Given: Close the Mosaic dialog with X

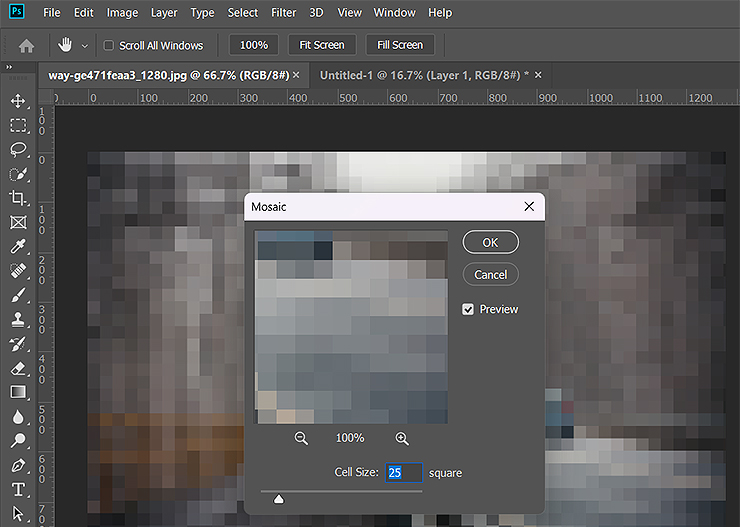Looking at the screenshot, I should point(529,207).
